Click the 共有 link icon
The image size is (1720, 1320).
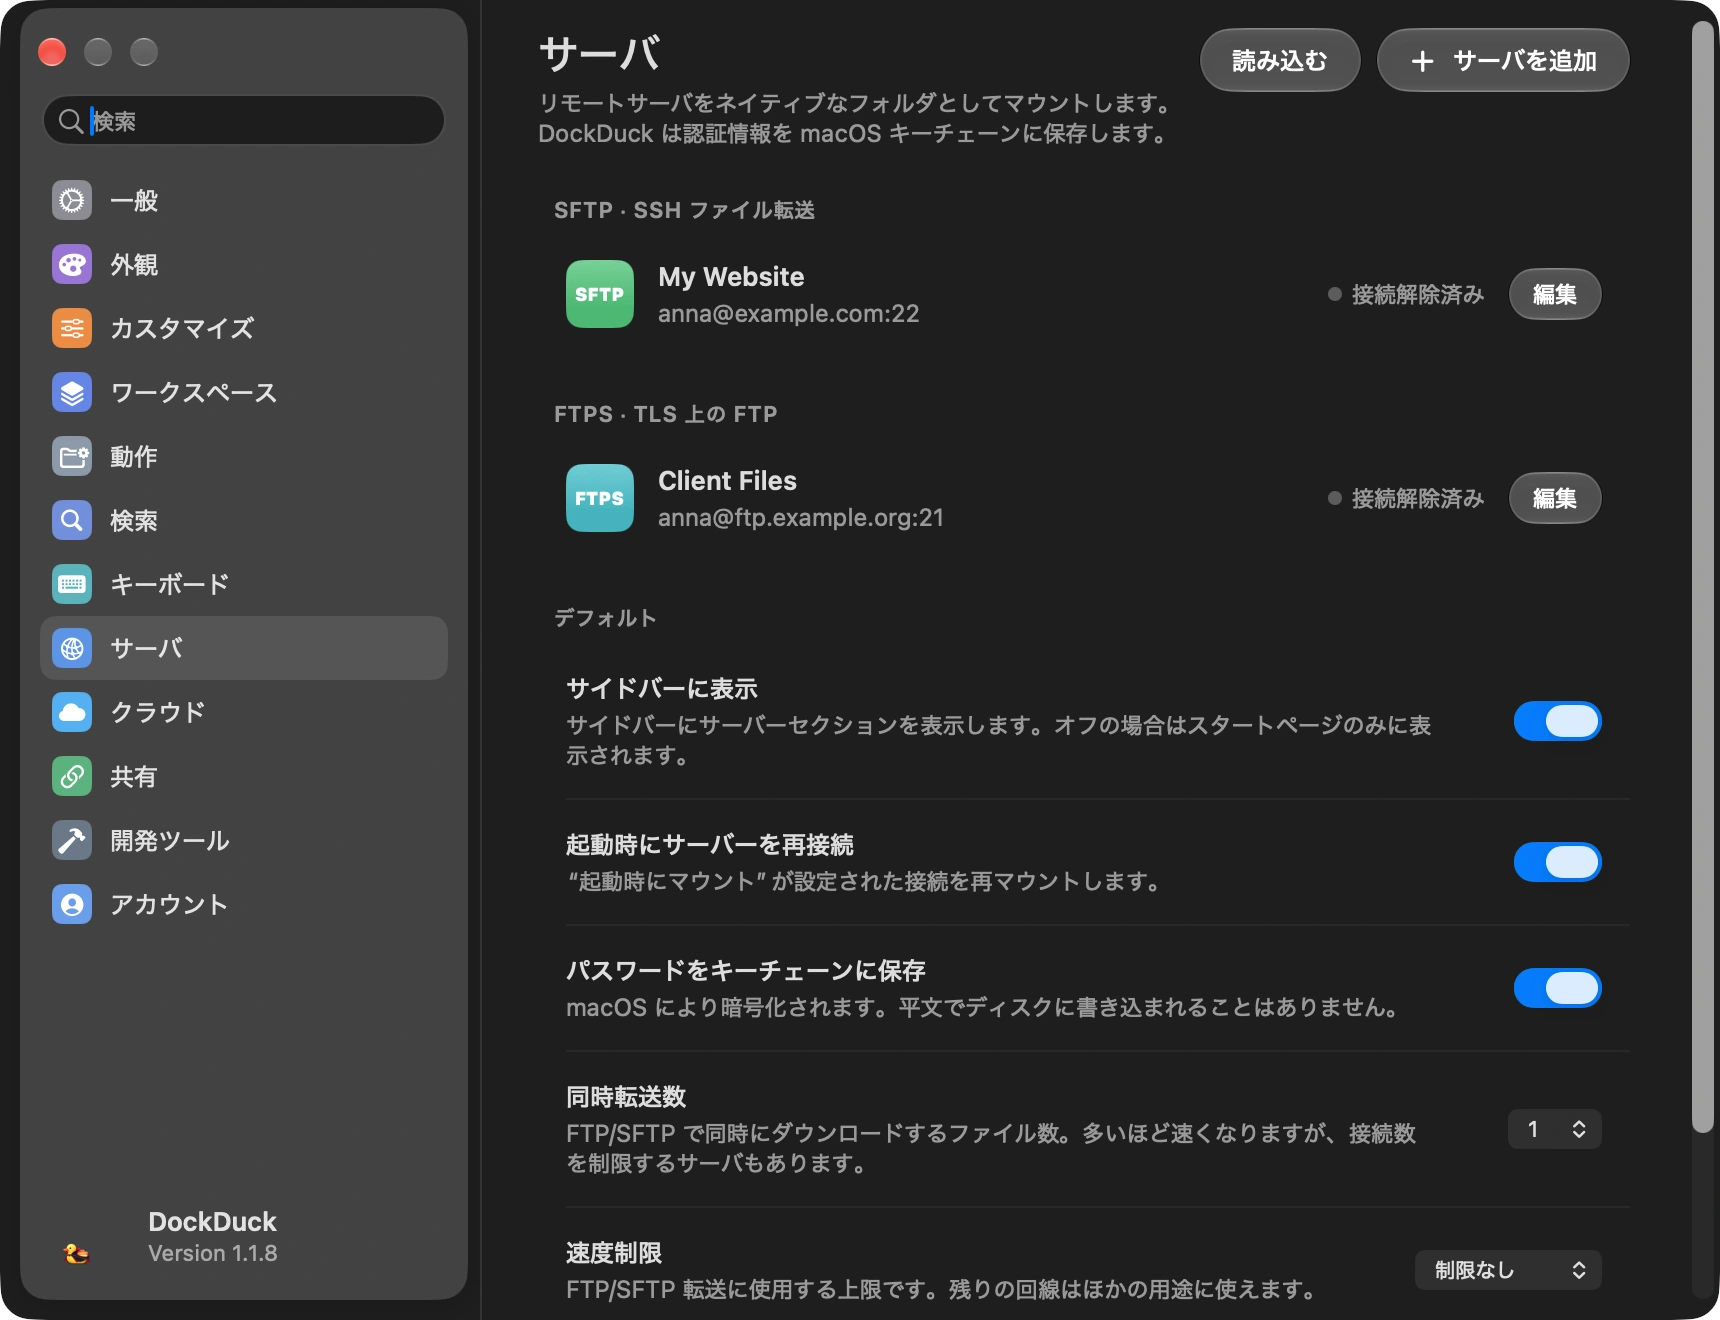tap(72, 777)
